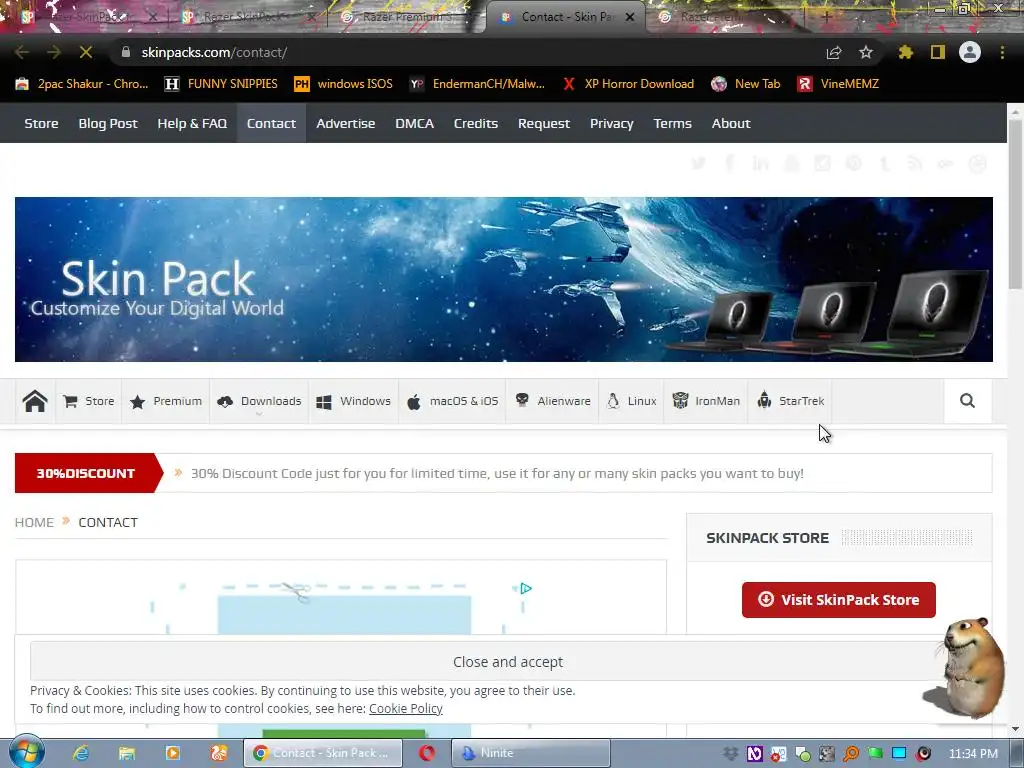Launch Internet Explorer from the taskbar
Image resolution: width=1024 pixels, height=768 pixels.
coord(80,753)
